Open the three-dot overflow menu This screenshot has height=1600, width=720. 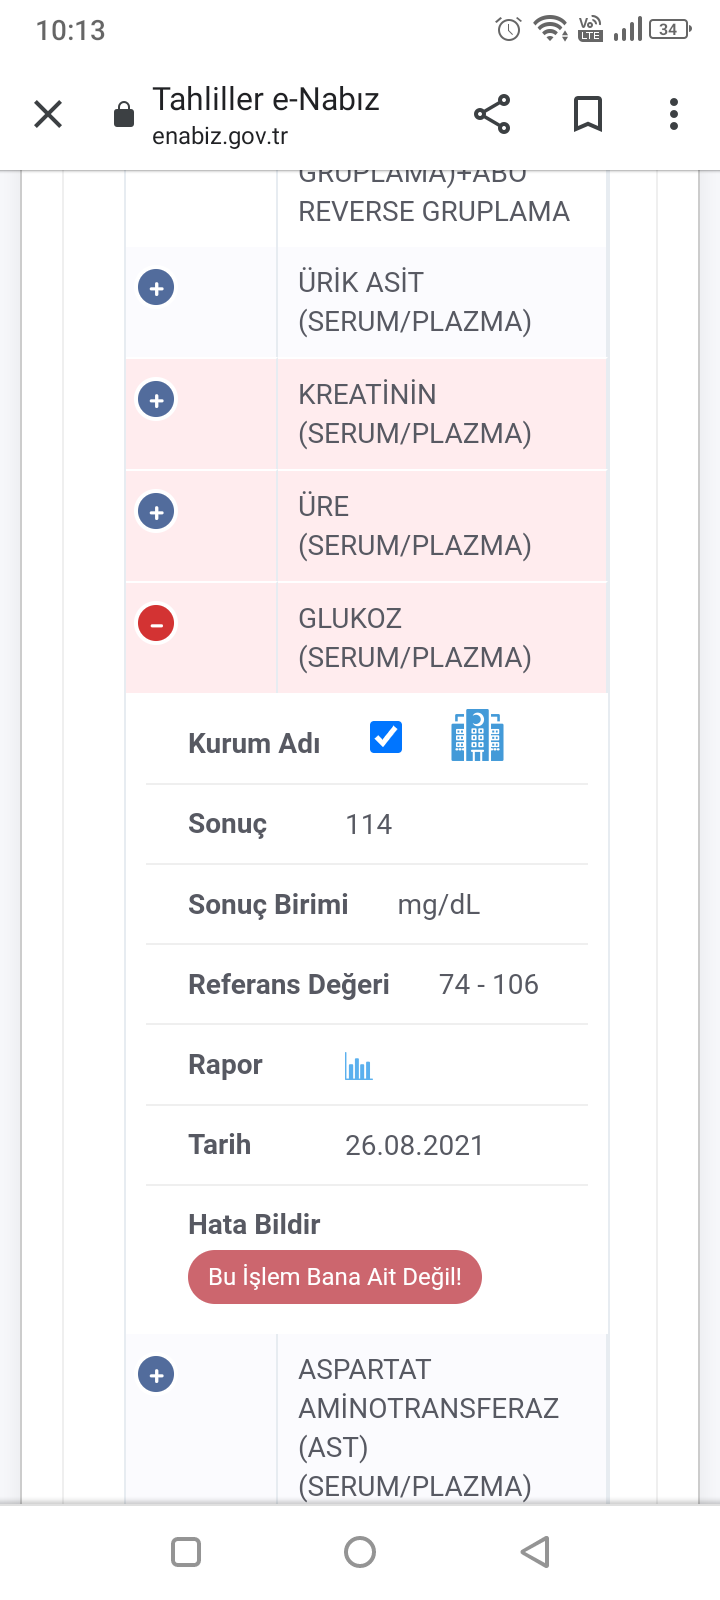[x=674, y=114]
